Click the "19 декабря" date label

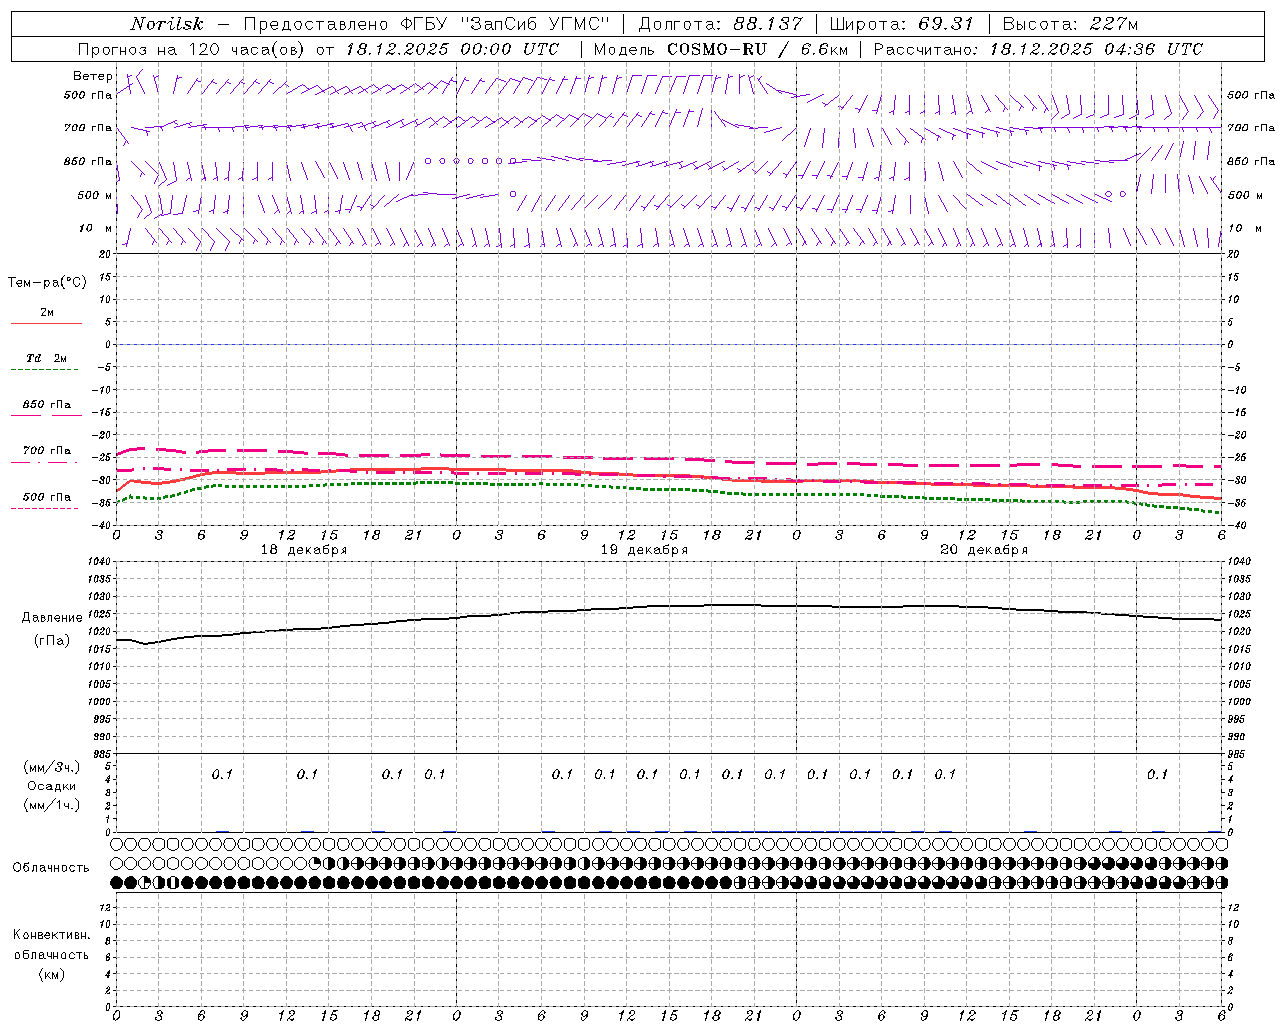click(644, 550)
